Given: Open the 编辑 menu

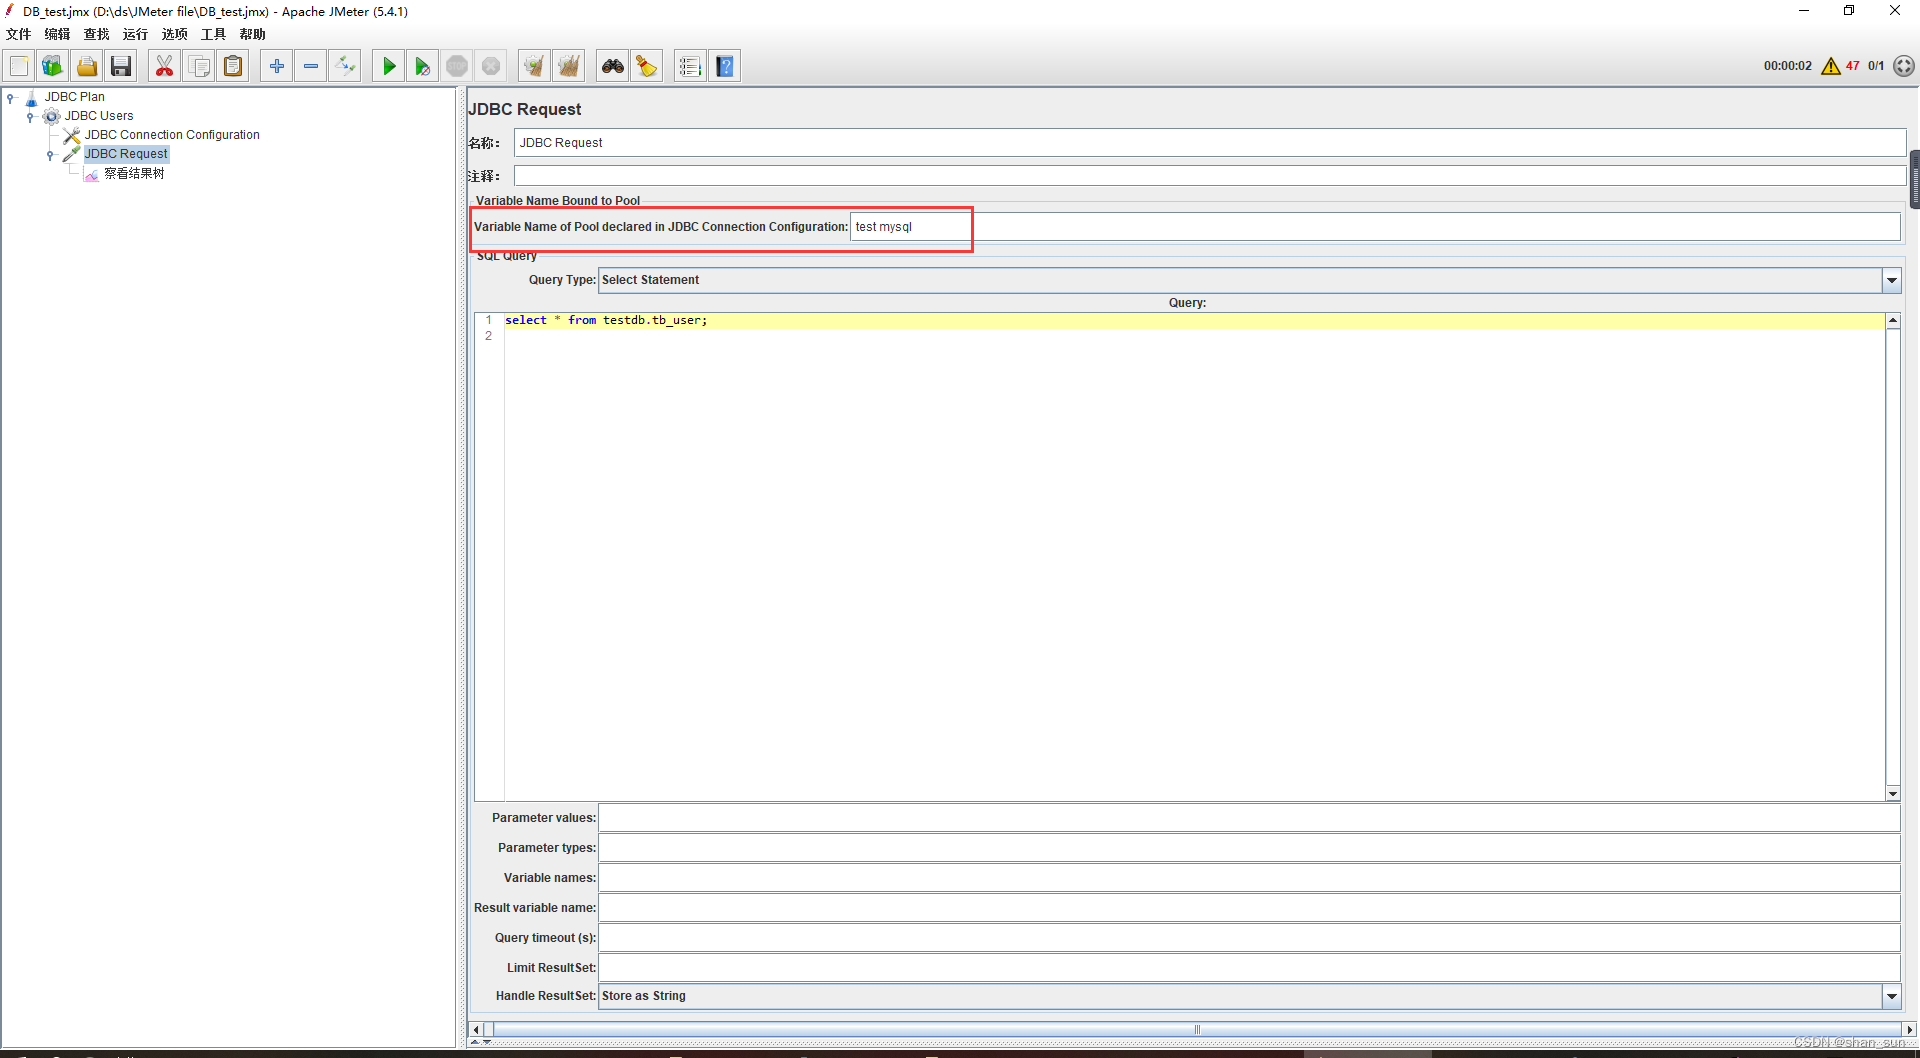Looking at the screenshot, I should [57, 34].
